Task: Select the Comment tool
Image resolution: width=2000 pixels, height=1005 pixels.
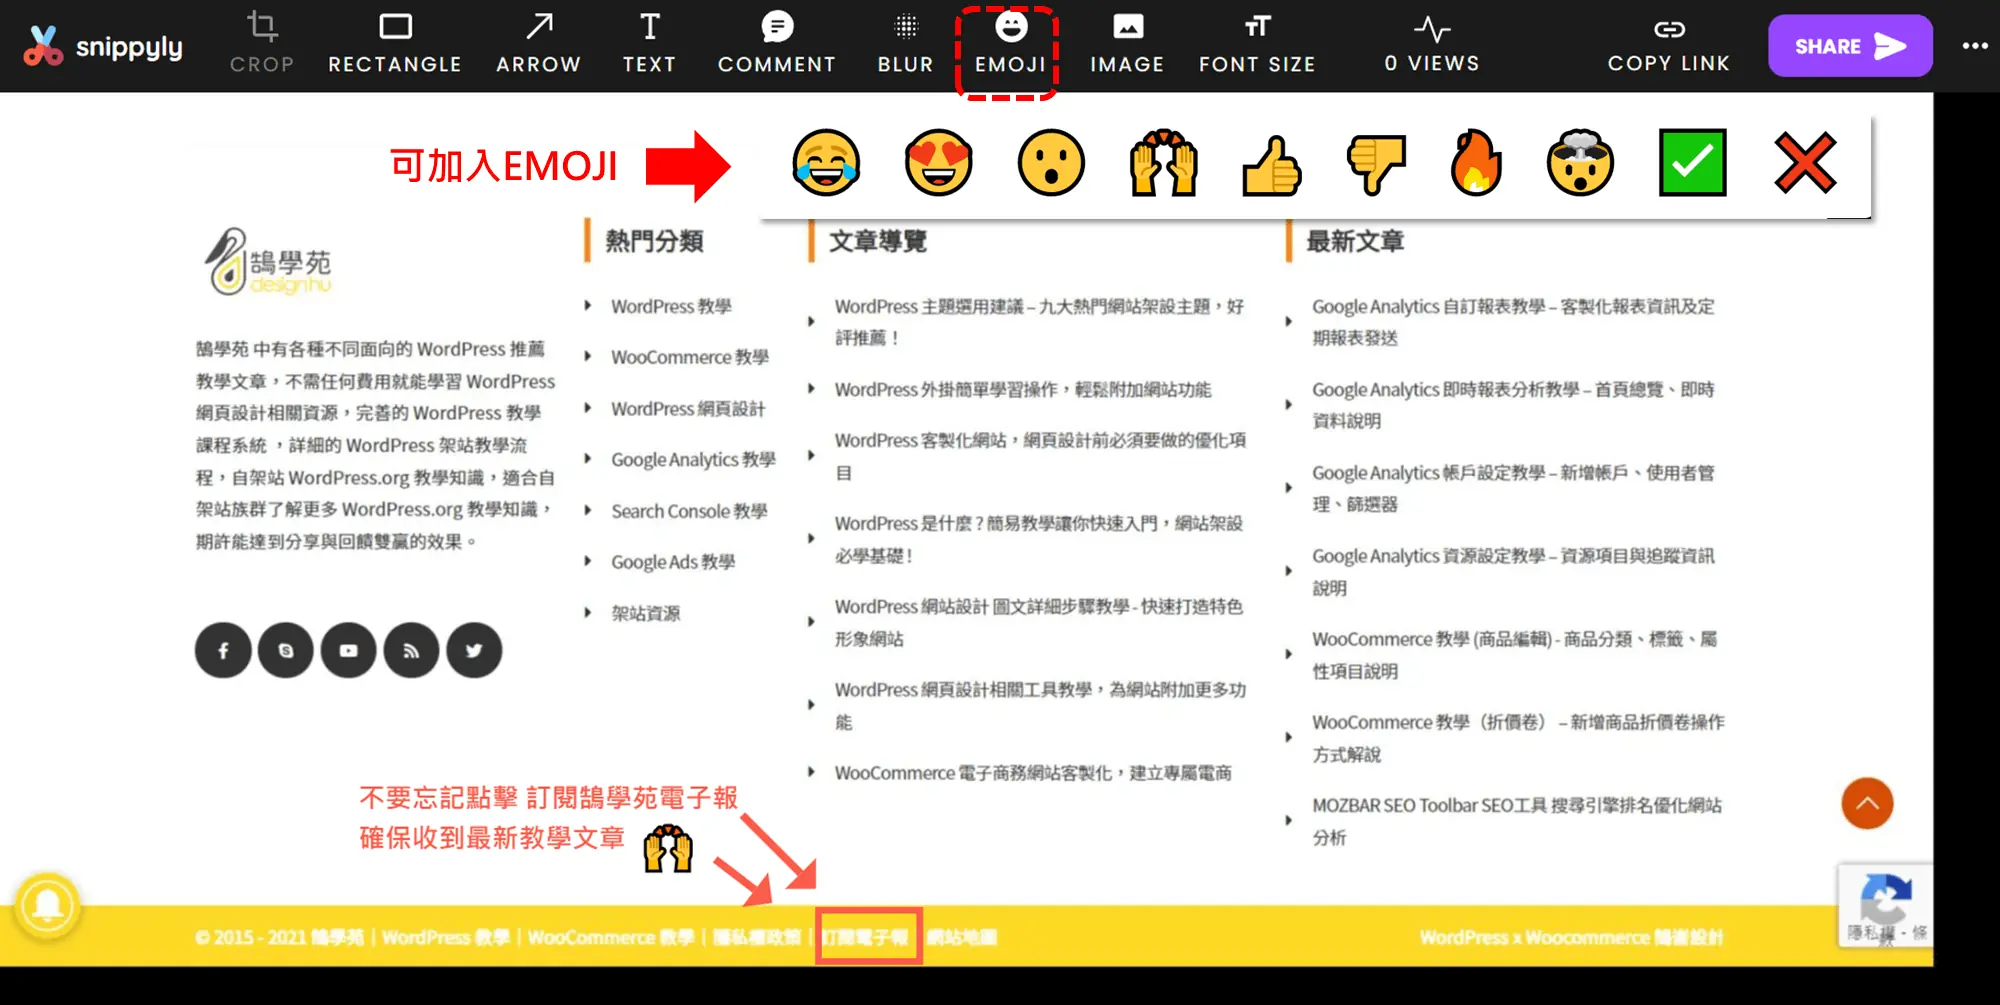Action: [777, 43]
